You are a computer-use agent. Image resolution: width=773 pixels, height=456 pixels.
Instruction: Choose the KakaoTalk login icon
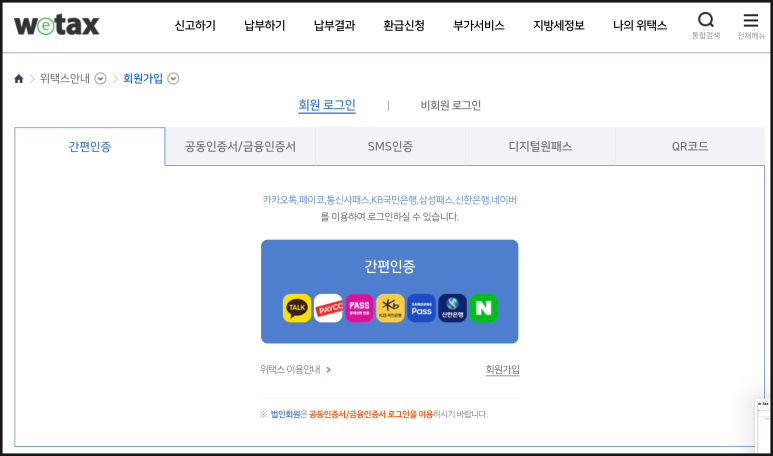click(x=297, y=308)
